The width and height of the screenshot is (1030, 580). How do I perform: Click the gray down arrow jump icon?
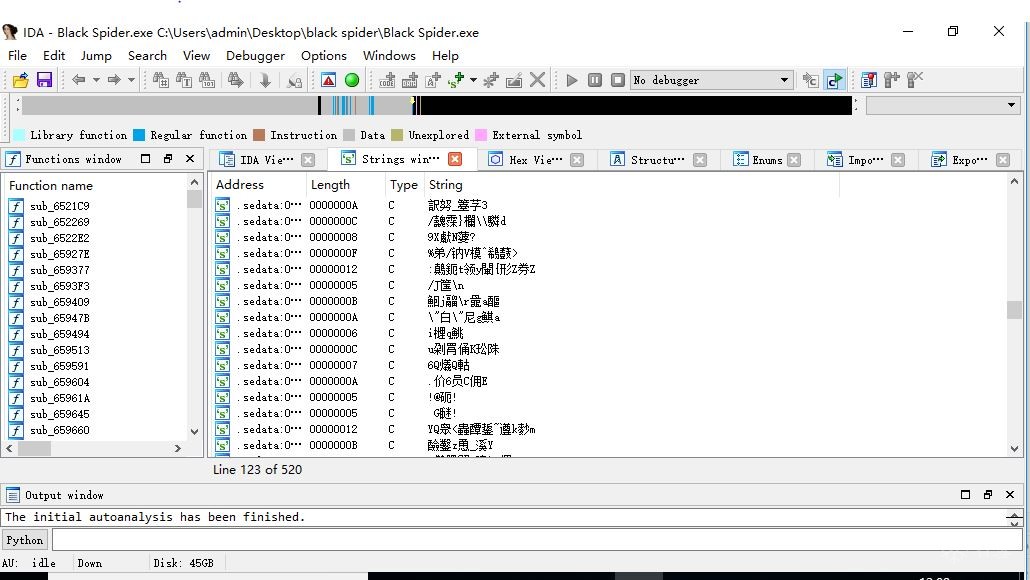(x=265, y=80)
